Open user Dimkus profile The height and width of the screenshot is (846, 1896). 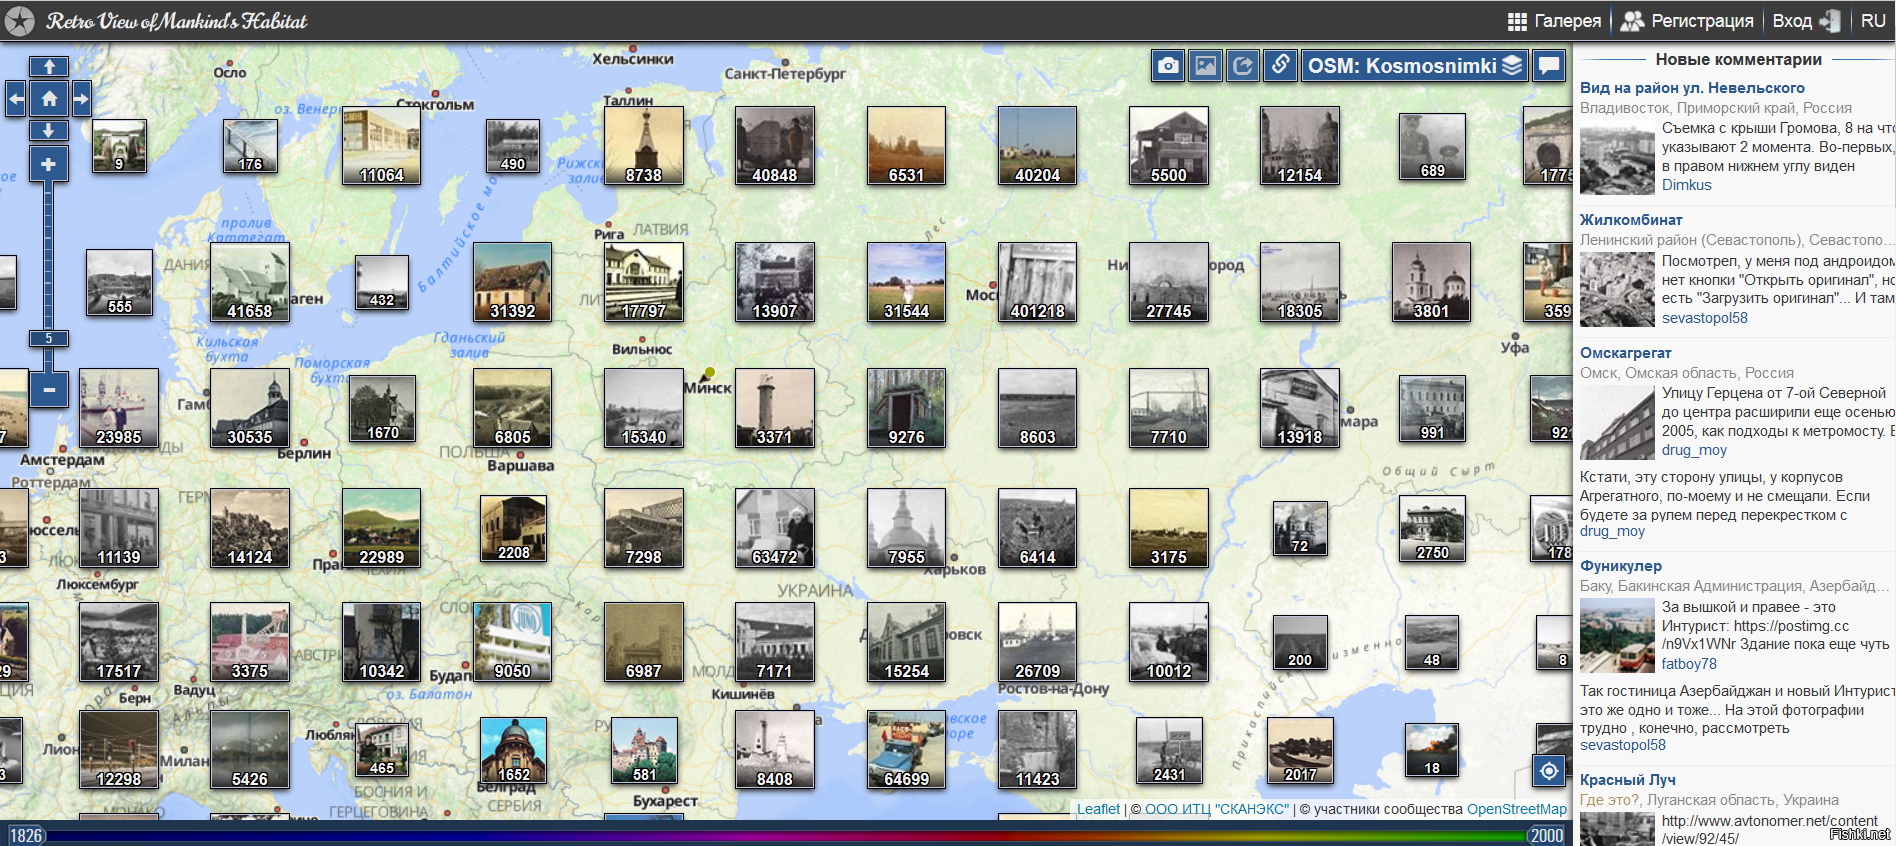coord(1687,185)
